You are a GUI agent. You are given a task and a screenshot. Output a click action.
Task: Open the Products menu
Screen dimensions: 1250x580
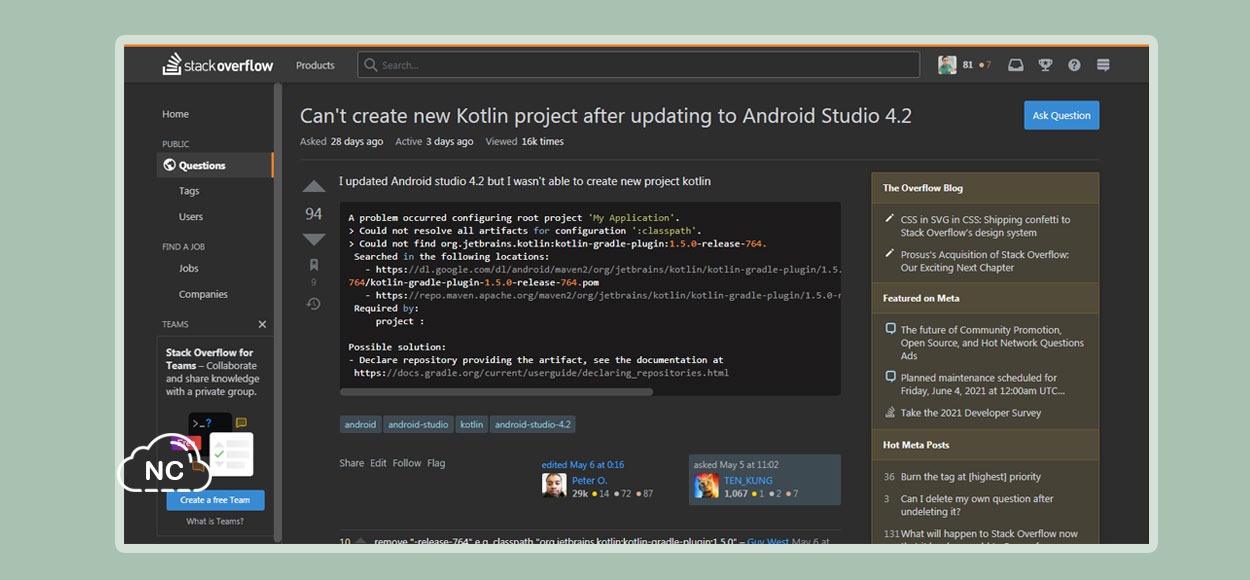[x=315, y=65]
